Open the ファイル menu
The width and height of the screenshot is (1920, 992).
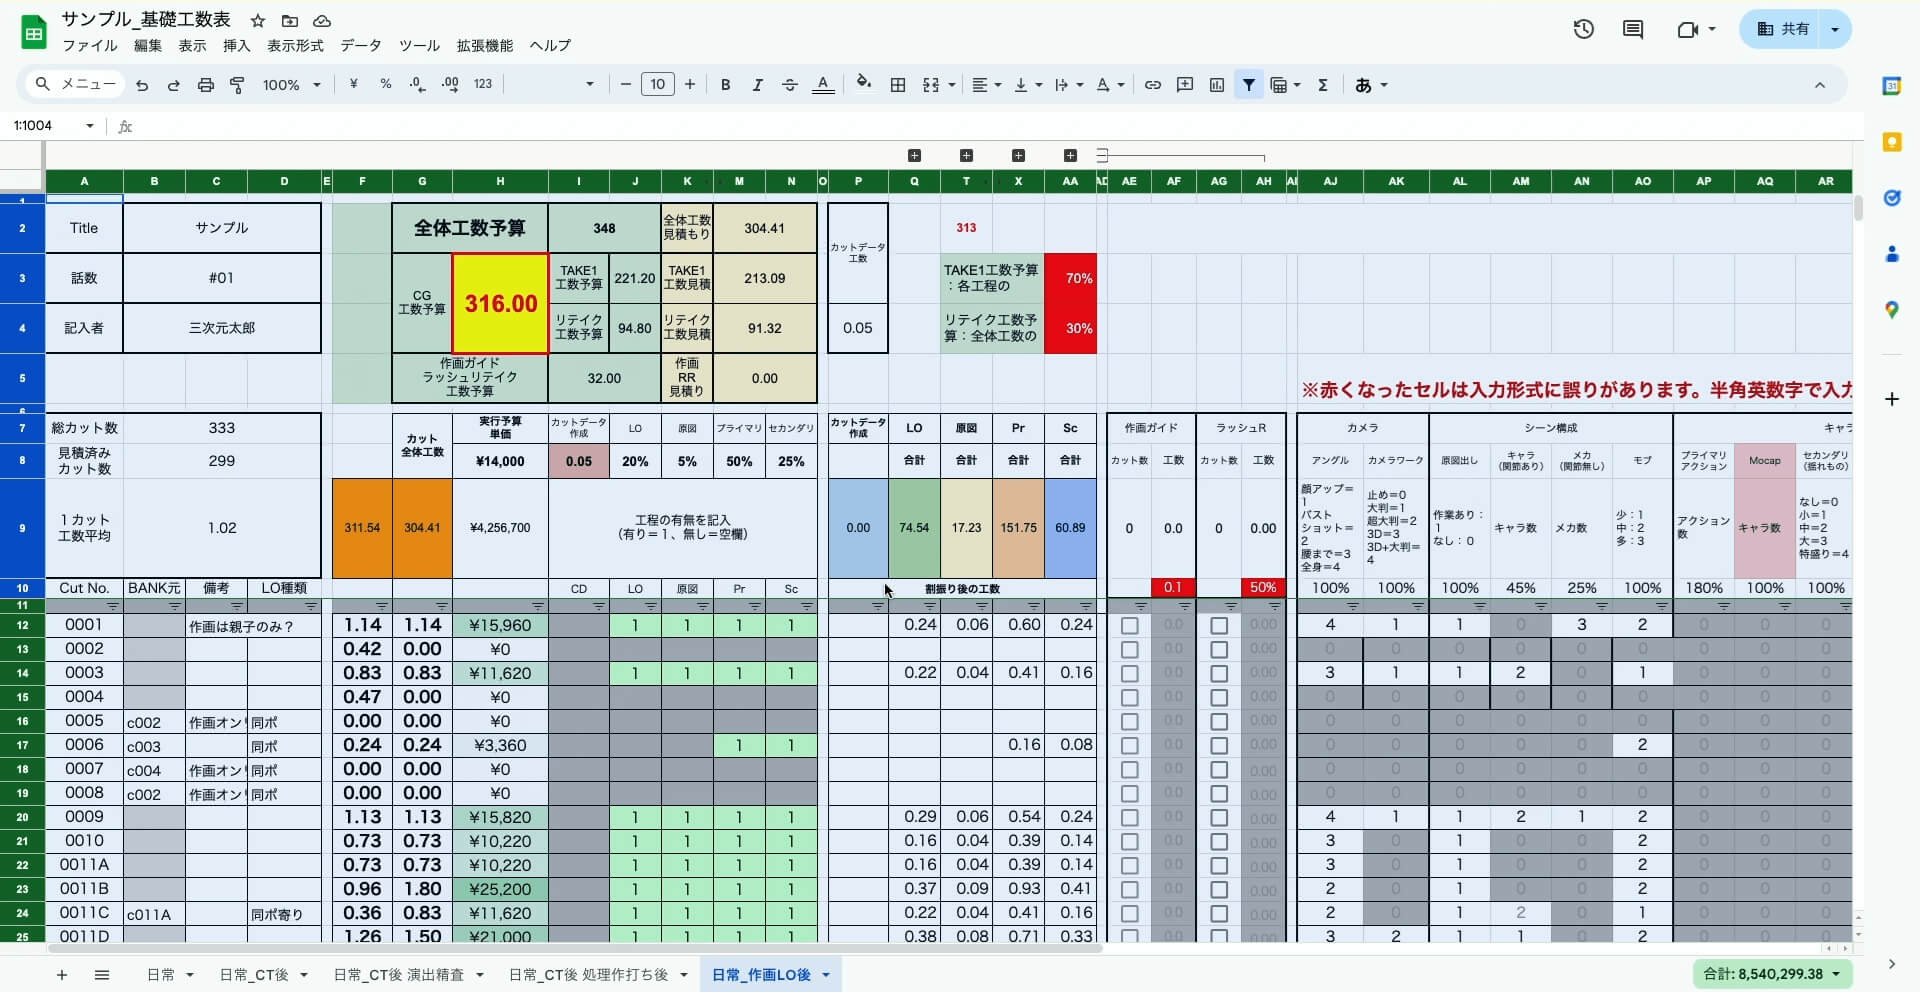click(90, 46)
